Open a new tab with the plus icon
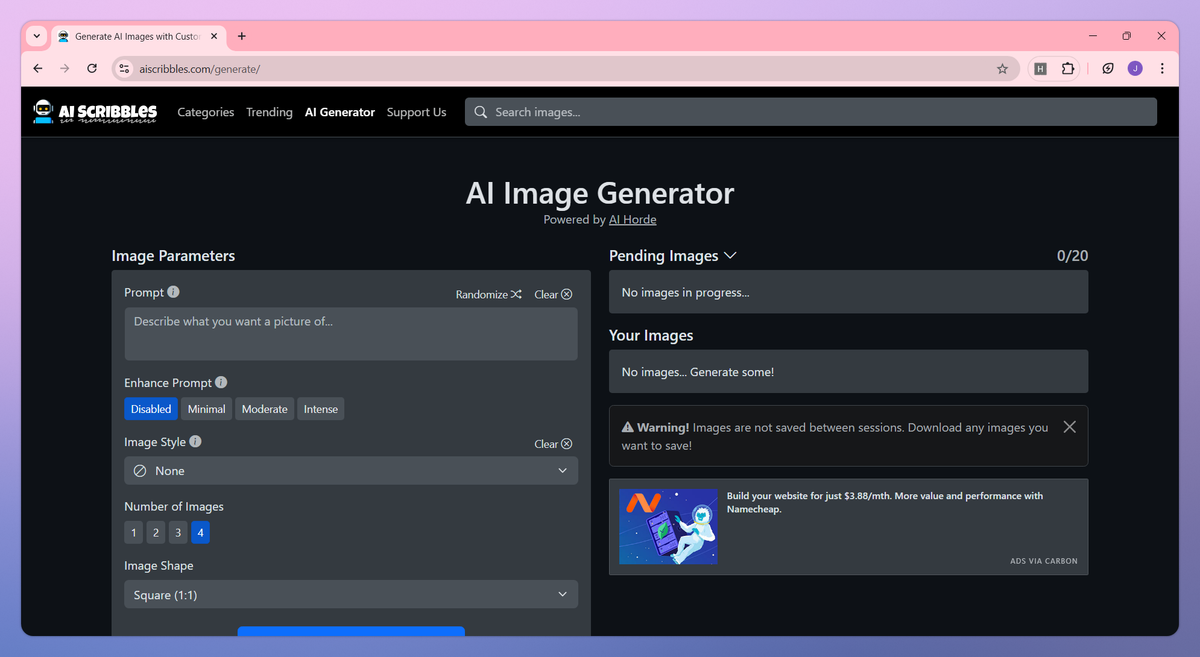The width and height of the screenshot is (1200, 657). (x=242, y=36)
